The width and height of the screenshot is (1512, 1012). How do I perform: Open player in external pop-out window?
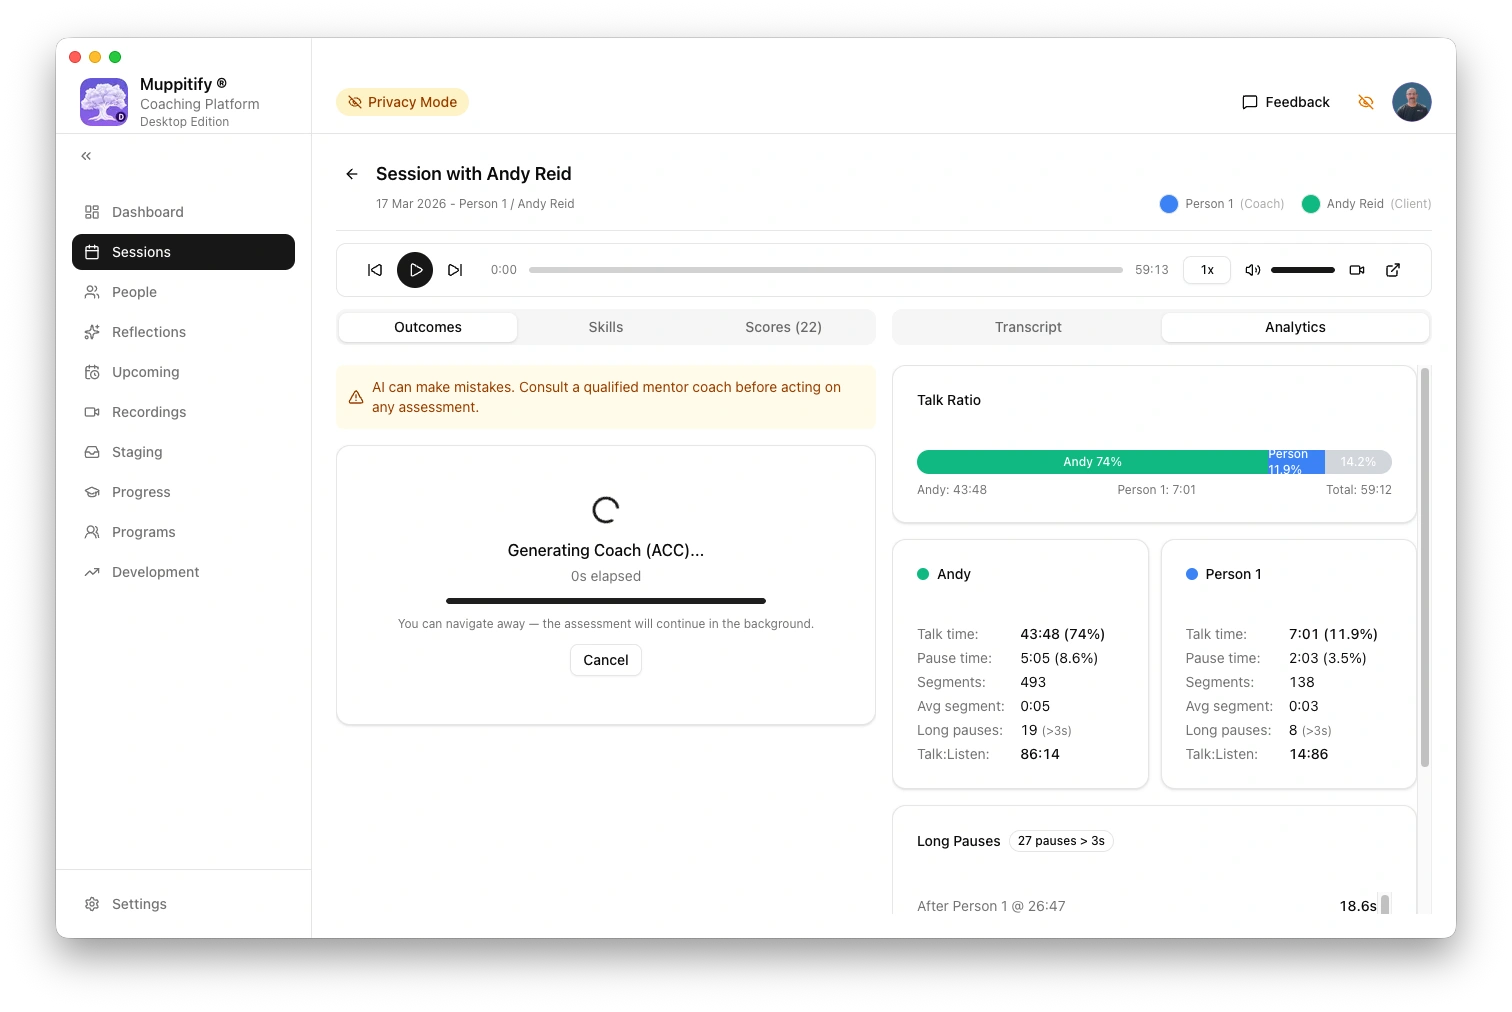[1393, 270]
